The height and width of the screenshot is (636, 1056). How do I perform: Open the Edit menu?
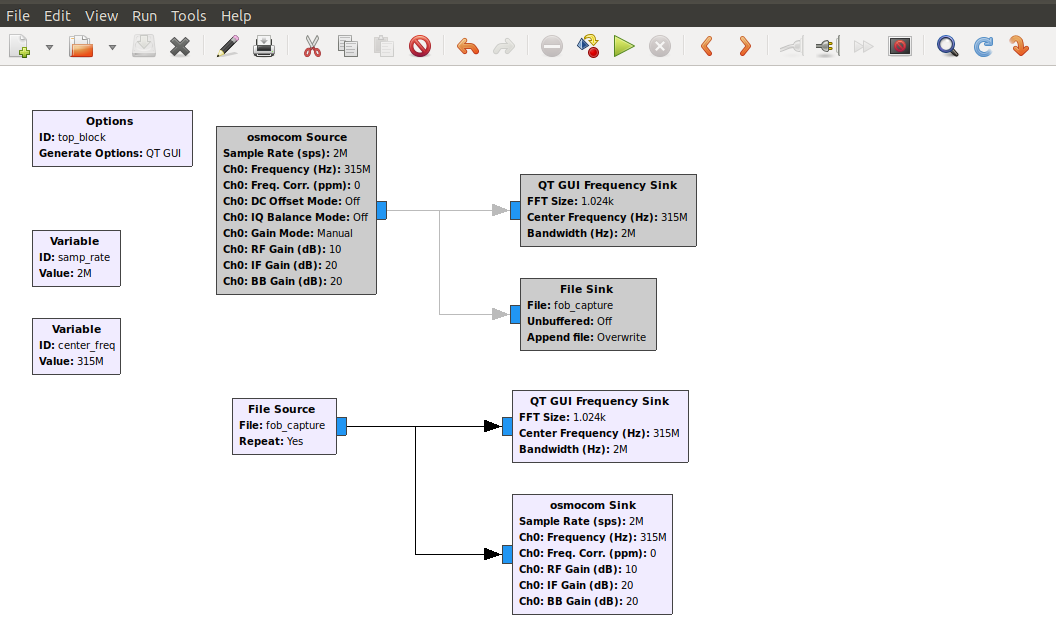coord(57,15)
